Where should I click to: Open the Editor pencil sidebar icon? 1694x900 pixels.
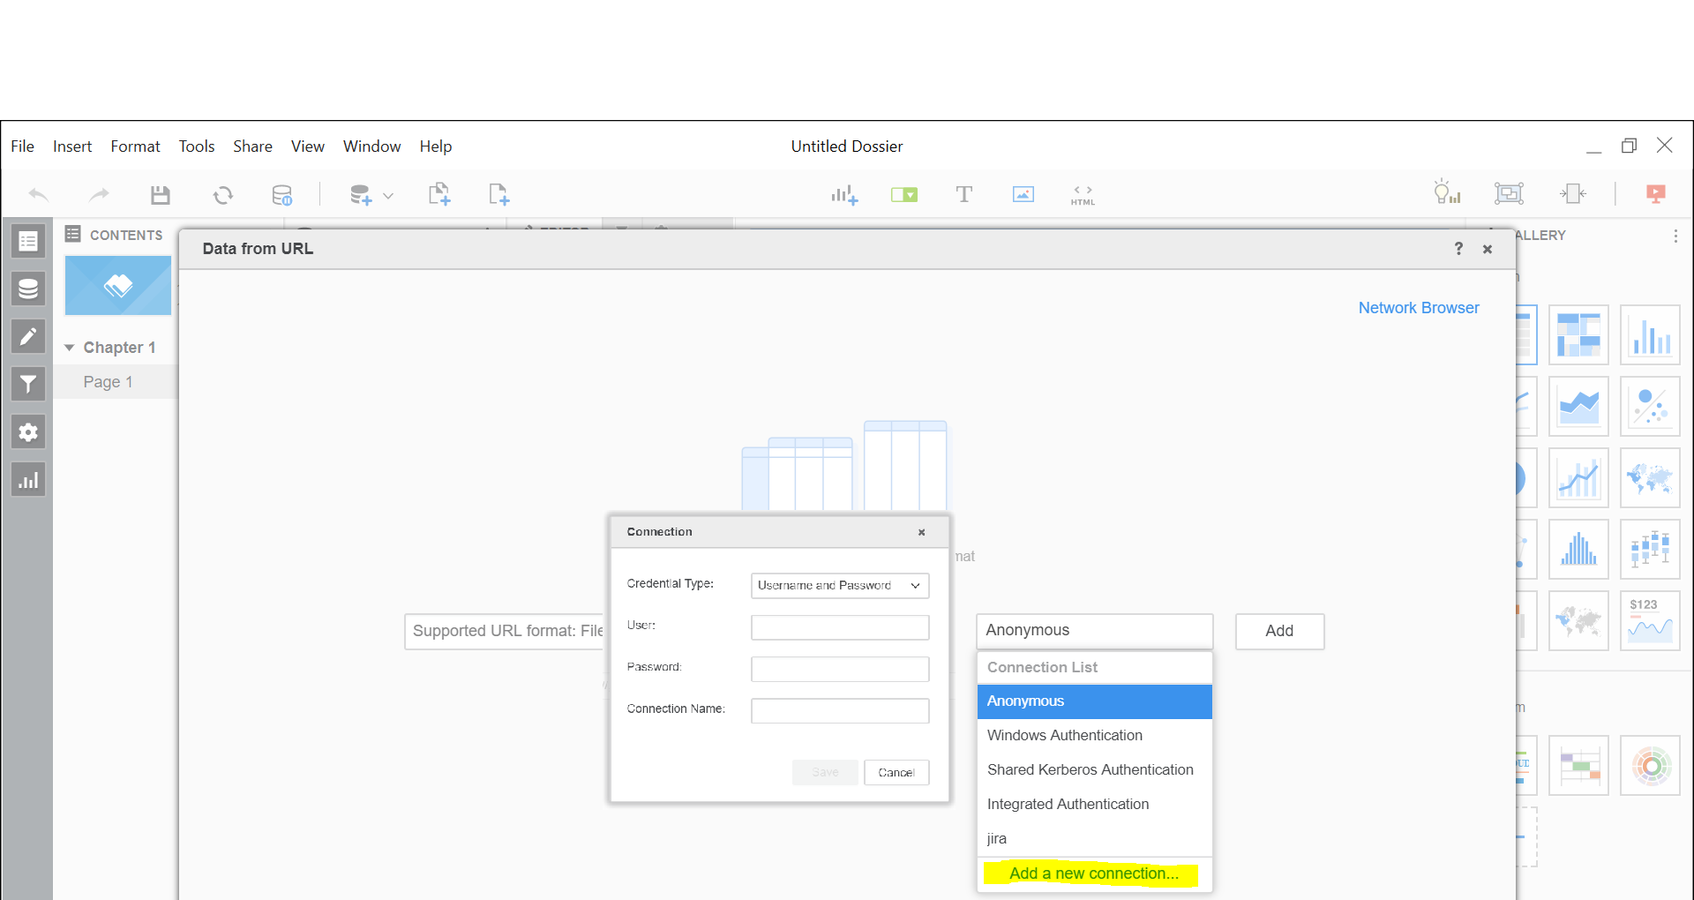point(28,337)
